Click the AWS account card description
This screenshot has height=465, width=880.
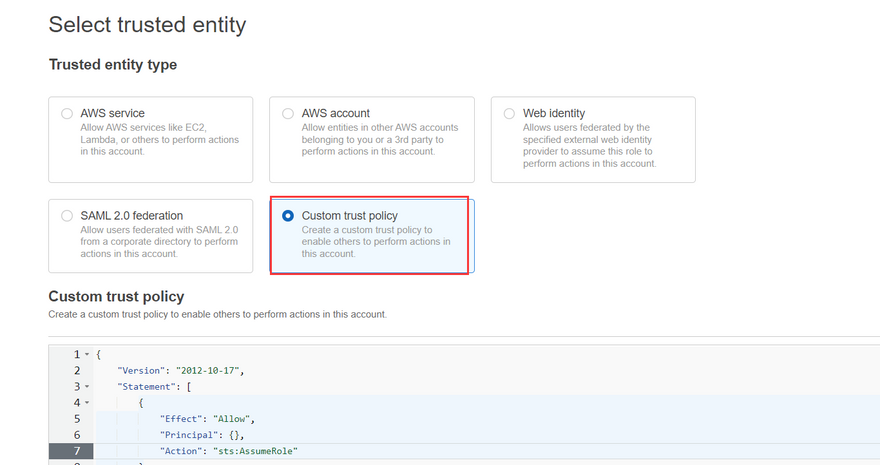380,140
